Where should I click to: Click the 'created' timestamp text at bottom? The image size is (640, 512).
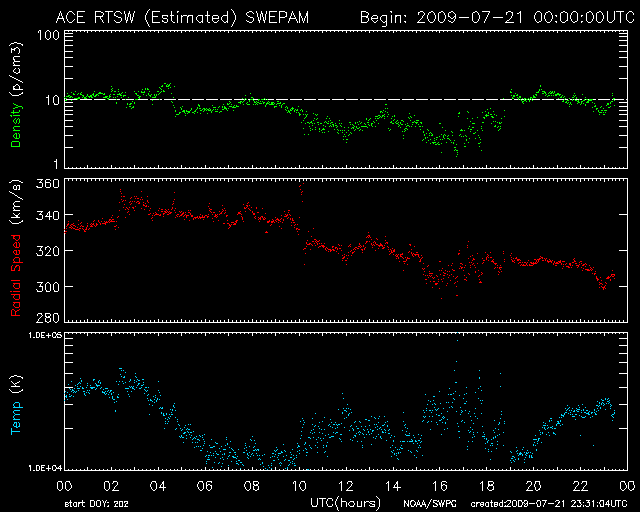click(x=549, y=504)
